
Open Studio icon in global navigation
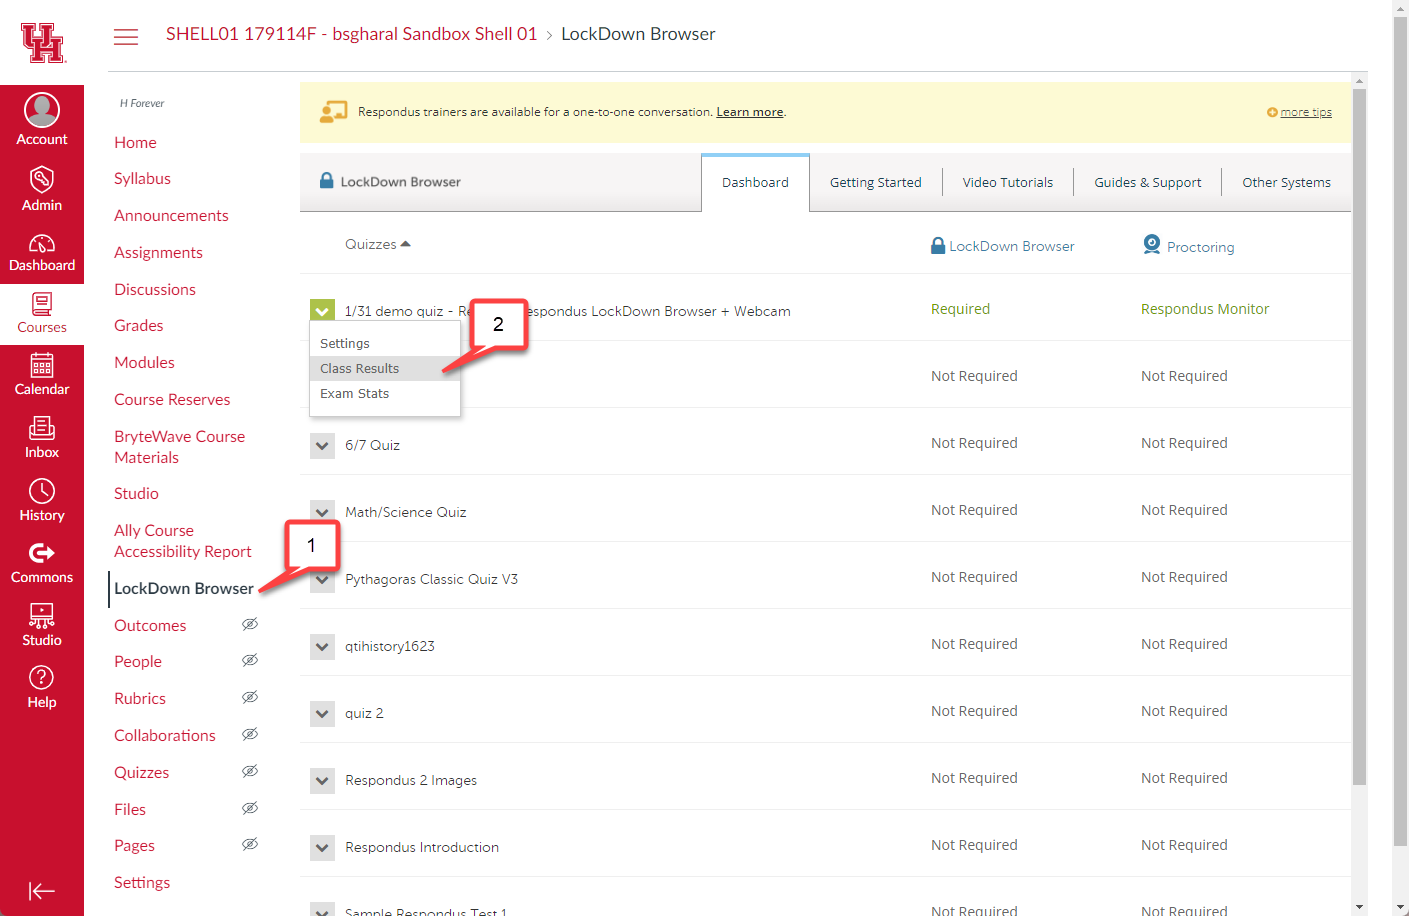tap(42, 615)
